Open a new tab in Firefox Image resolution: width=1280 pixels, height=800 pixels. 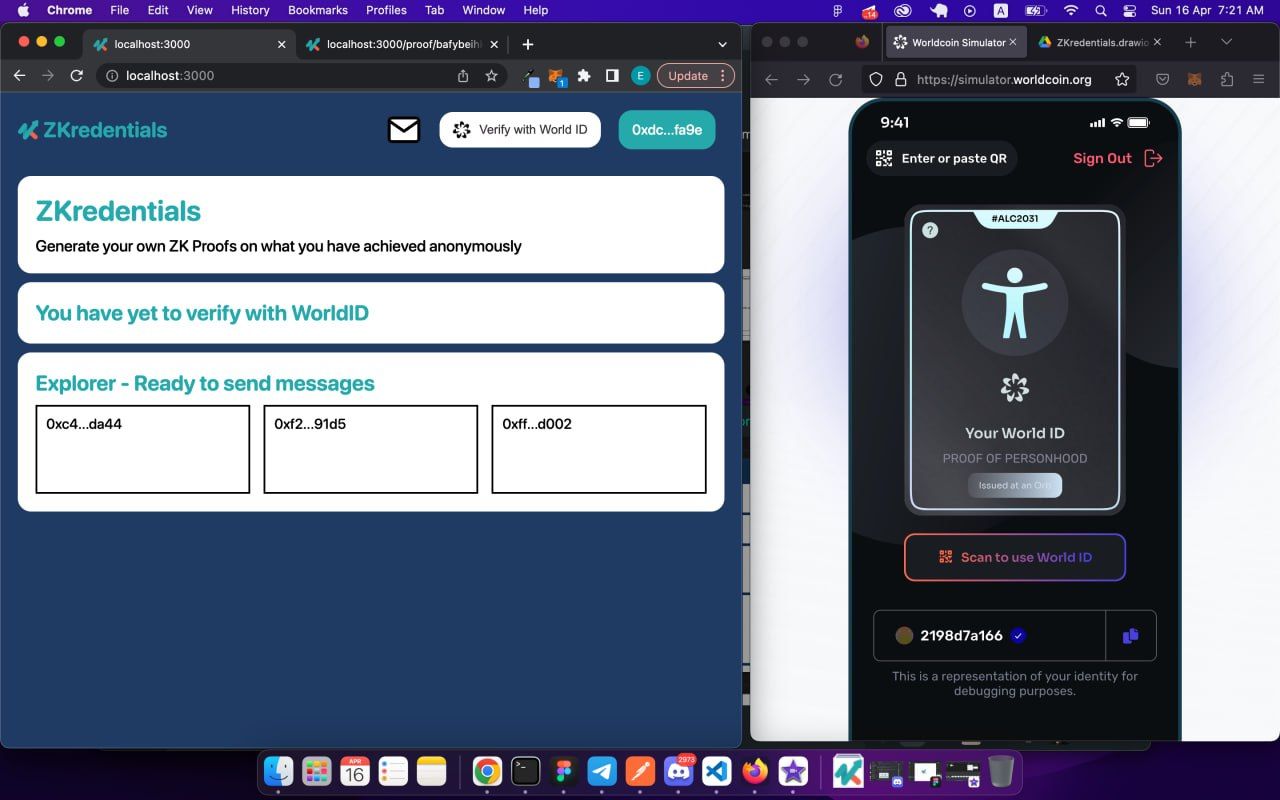[1190, 42]
